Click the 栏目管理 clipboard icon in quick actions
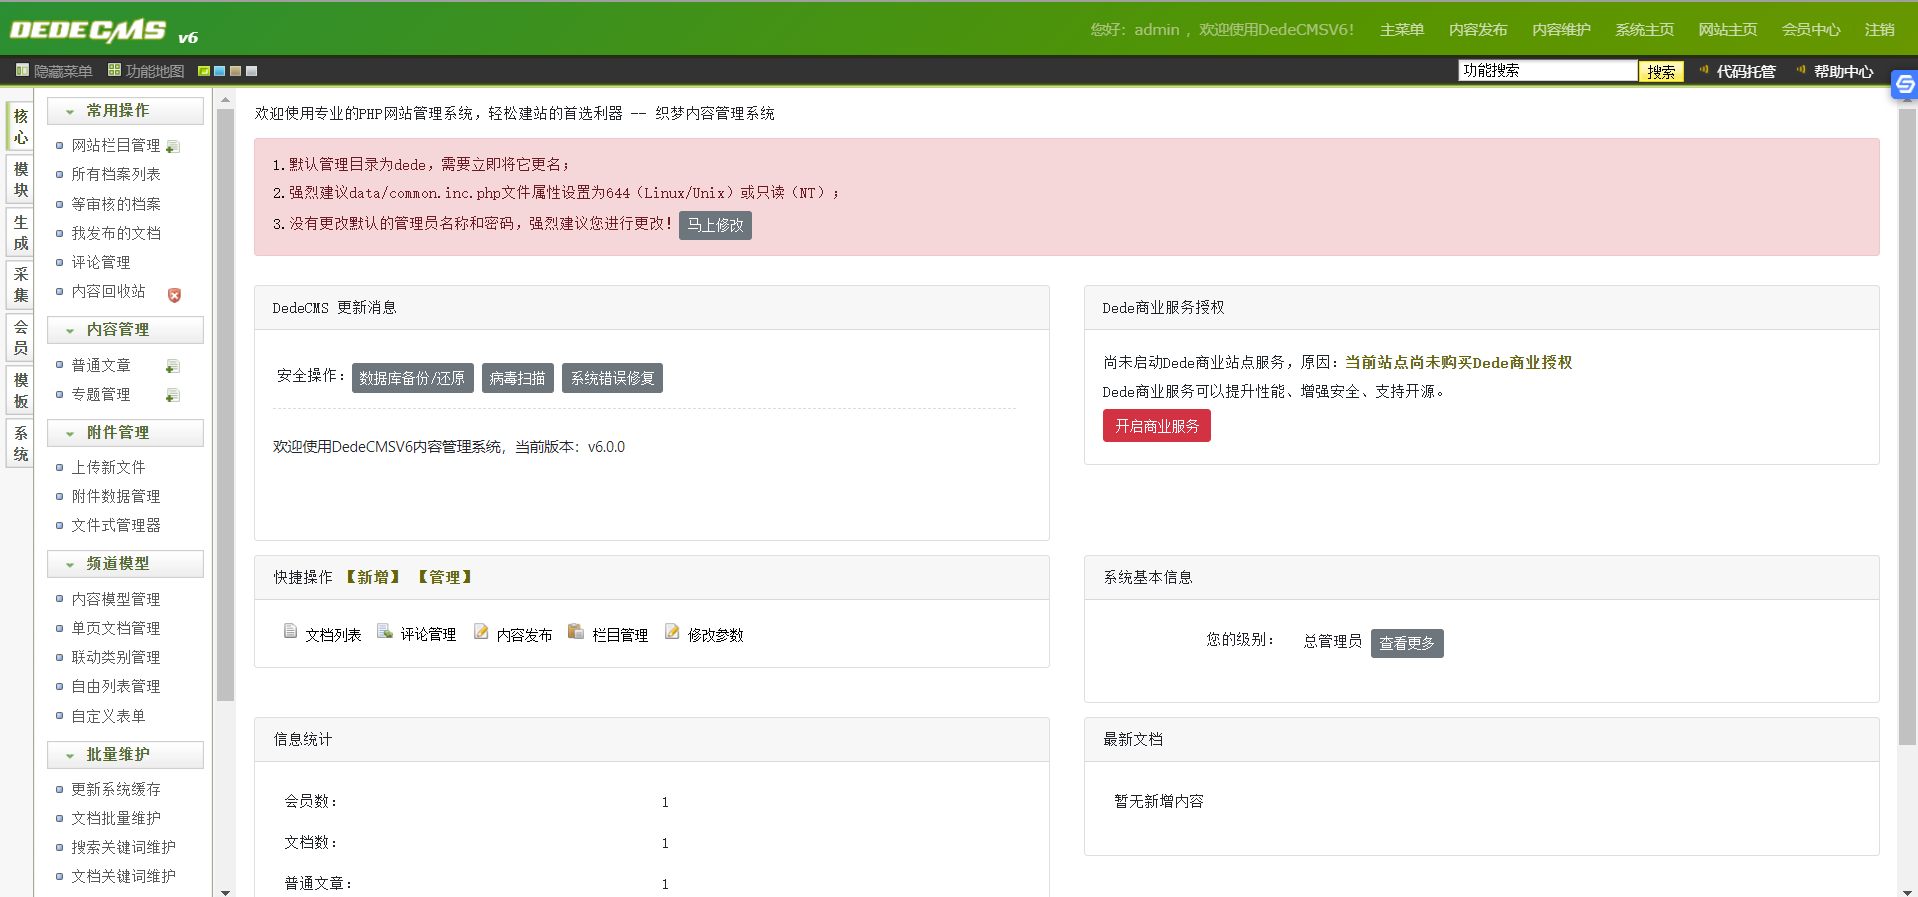Screen dimensions: 1918x897 click(x=576, y=631)
